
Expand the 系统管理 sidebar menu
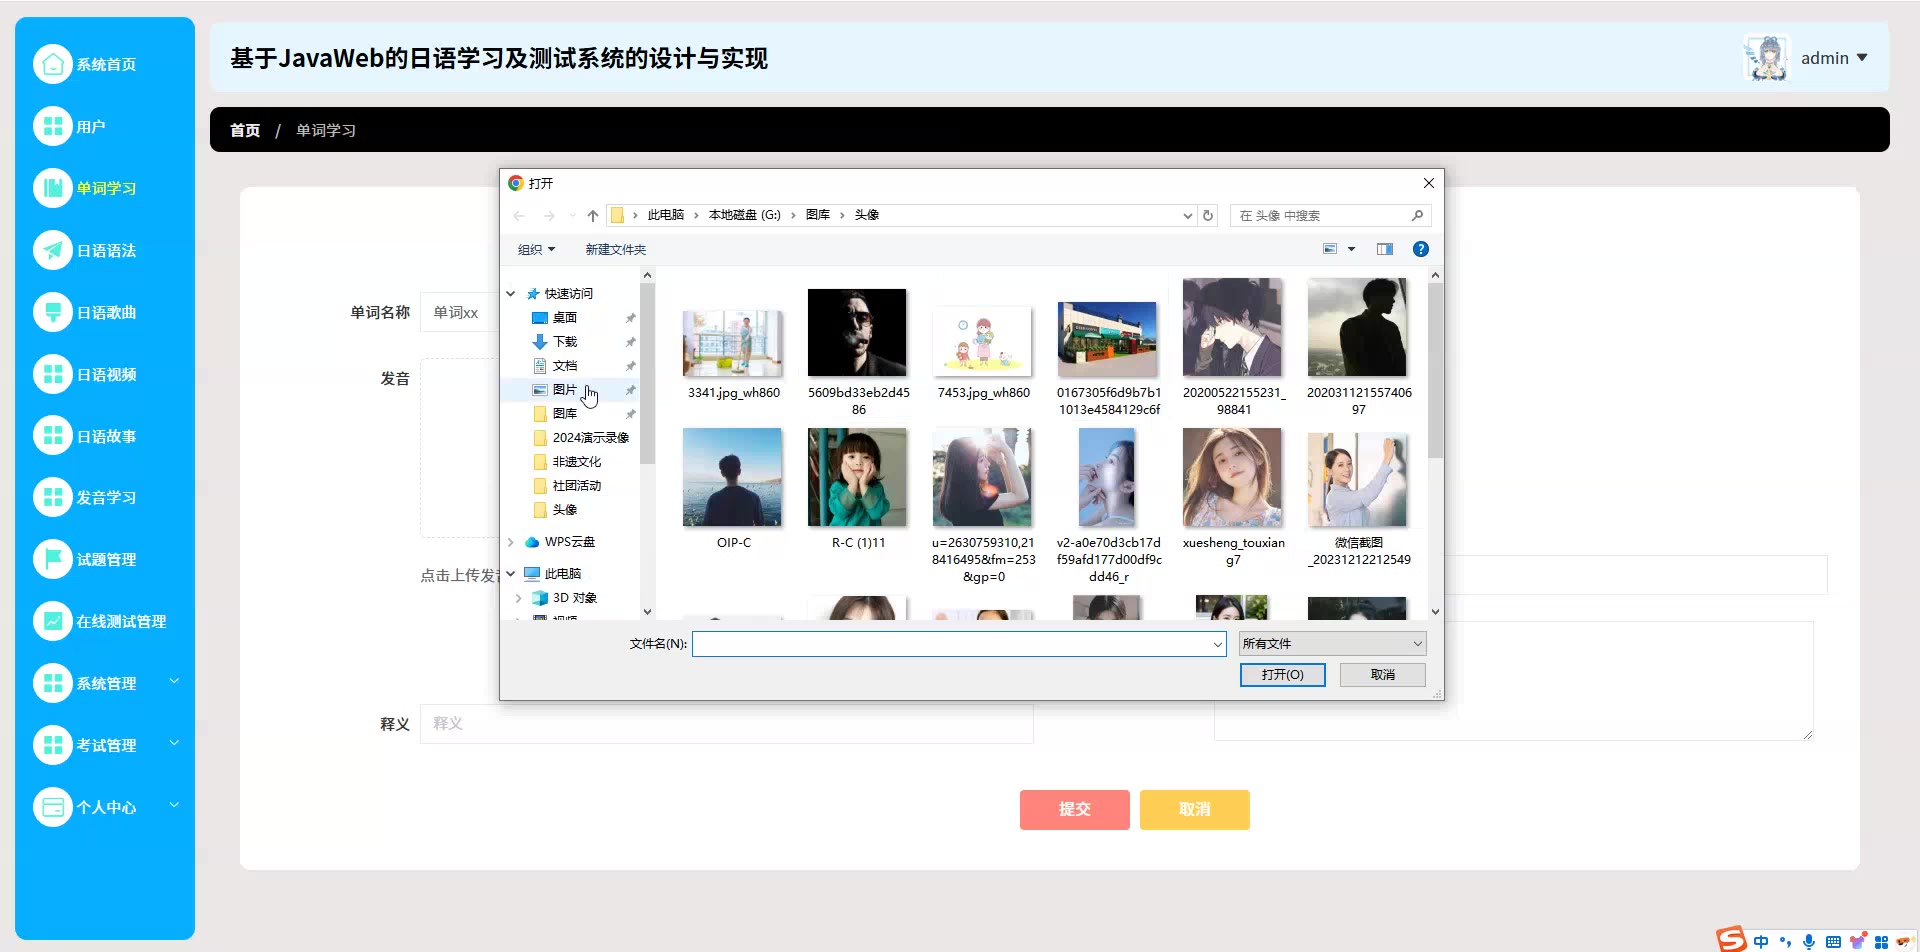[106, 684]
